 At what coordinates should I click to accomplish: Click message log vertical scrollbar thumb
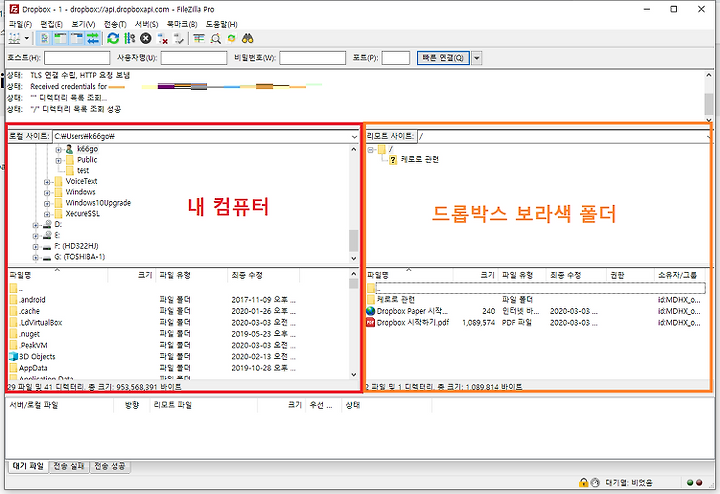coord(709,104)
